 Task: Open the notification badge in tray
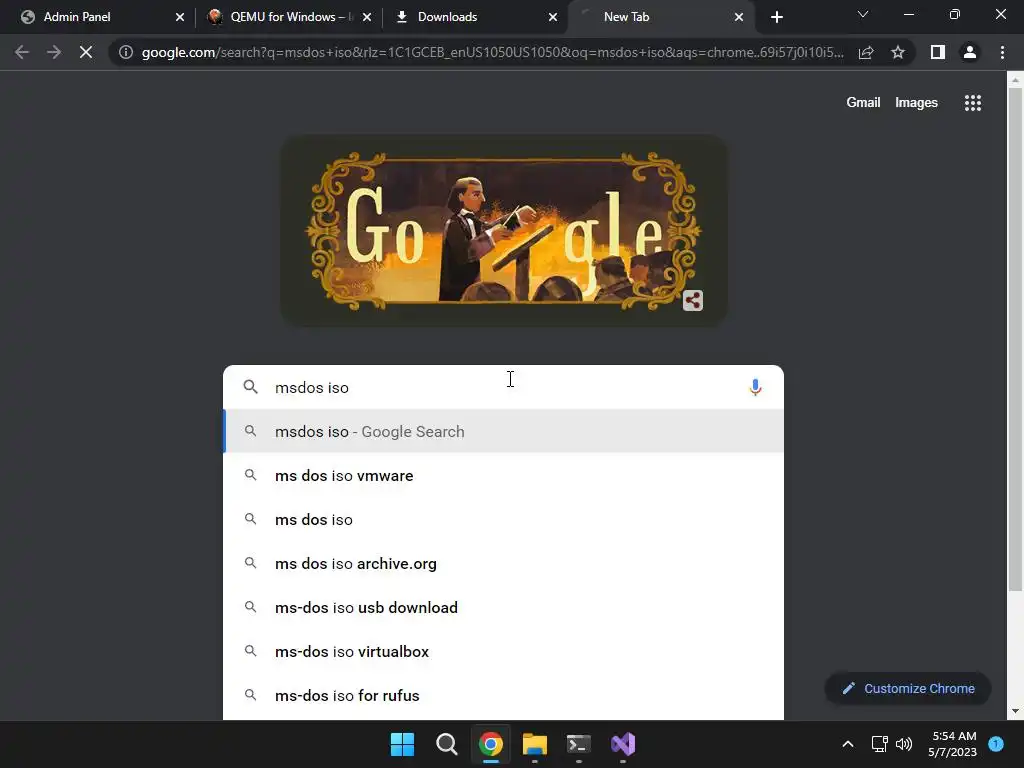(996, 744)
